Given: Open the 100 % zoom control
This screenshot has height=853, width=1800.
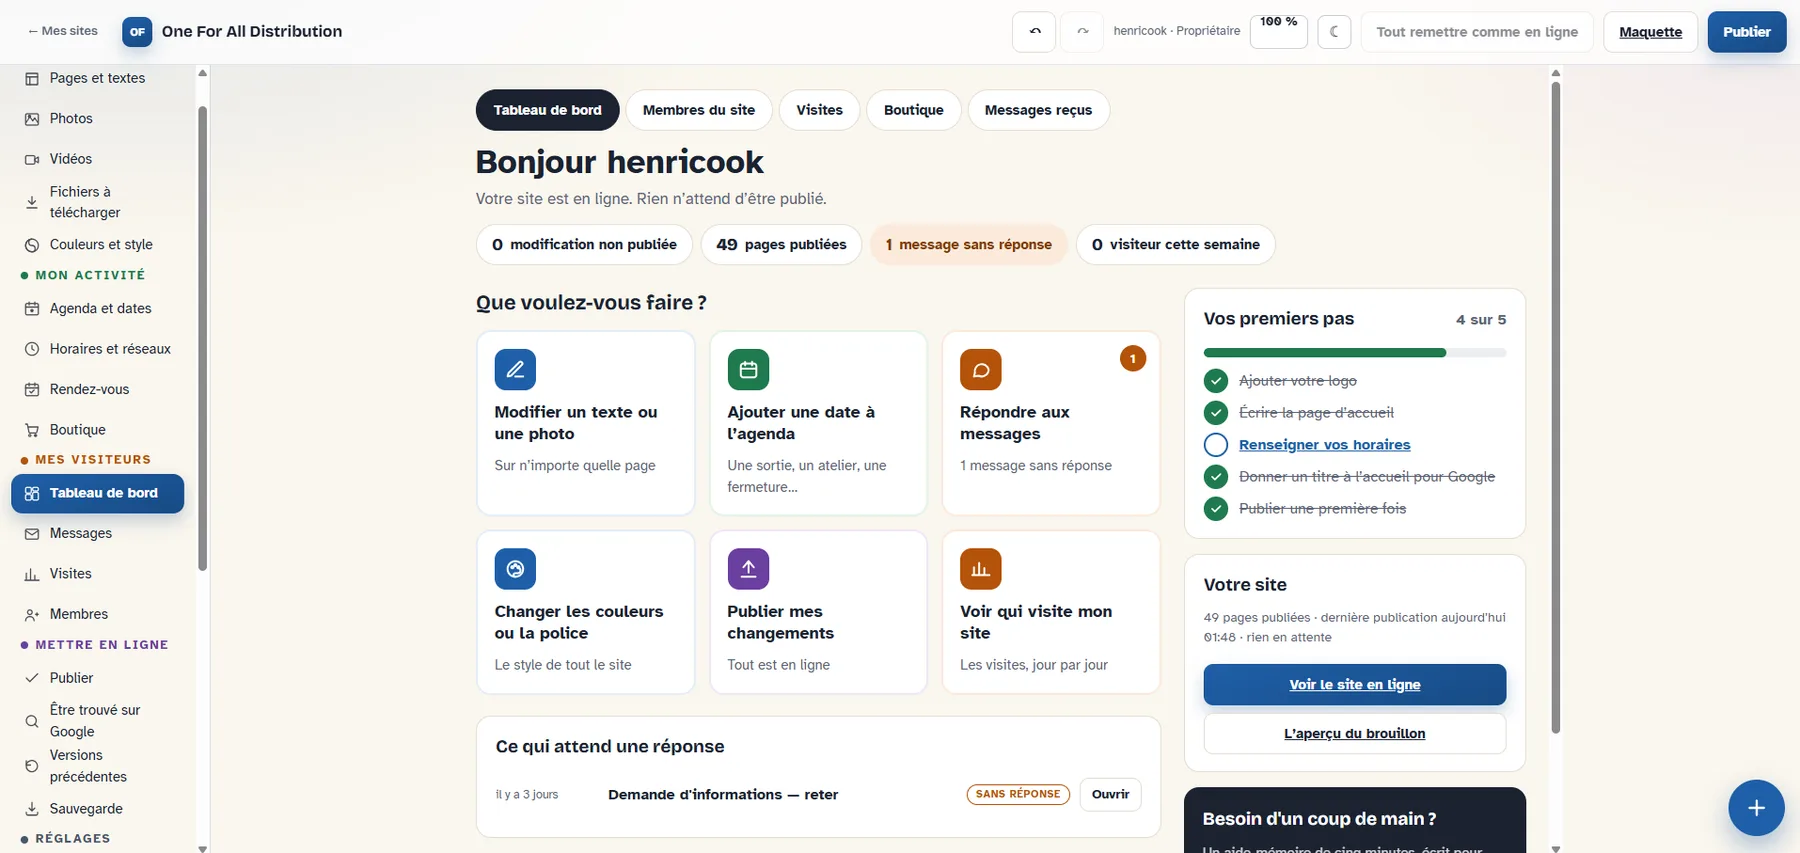Looking at the screenshot, I should point(1279,31).
